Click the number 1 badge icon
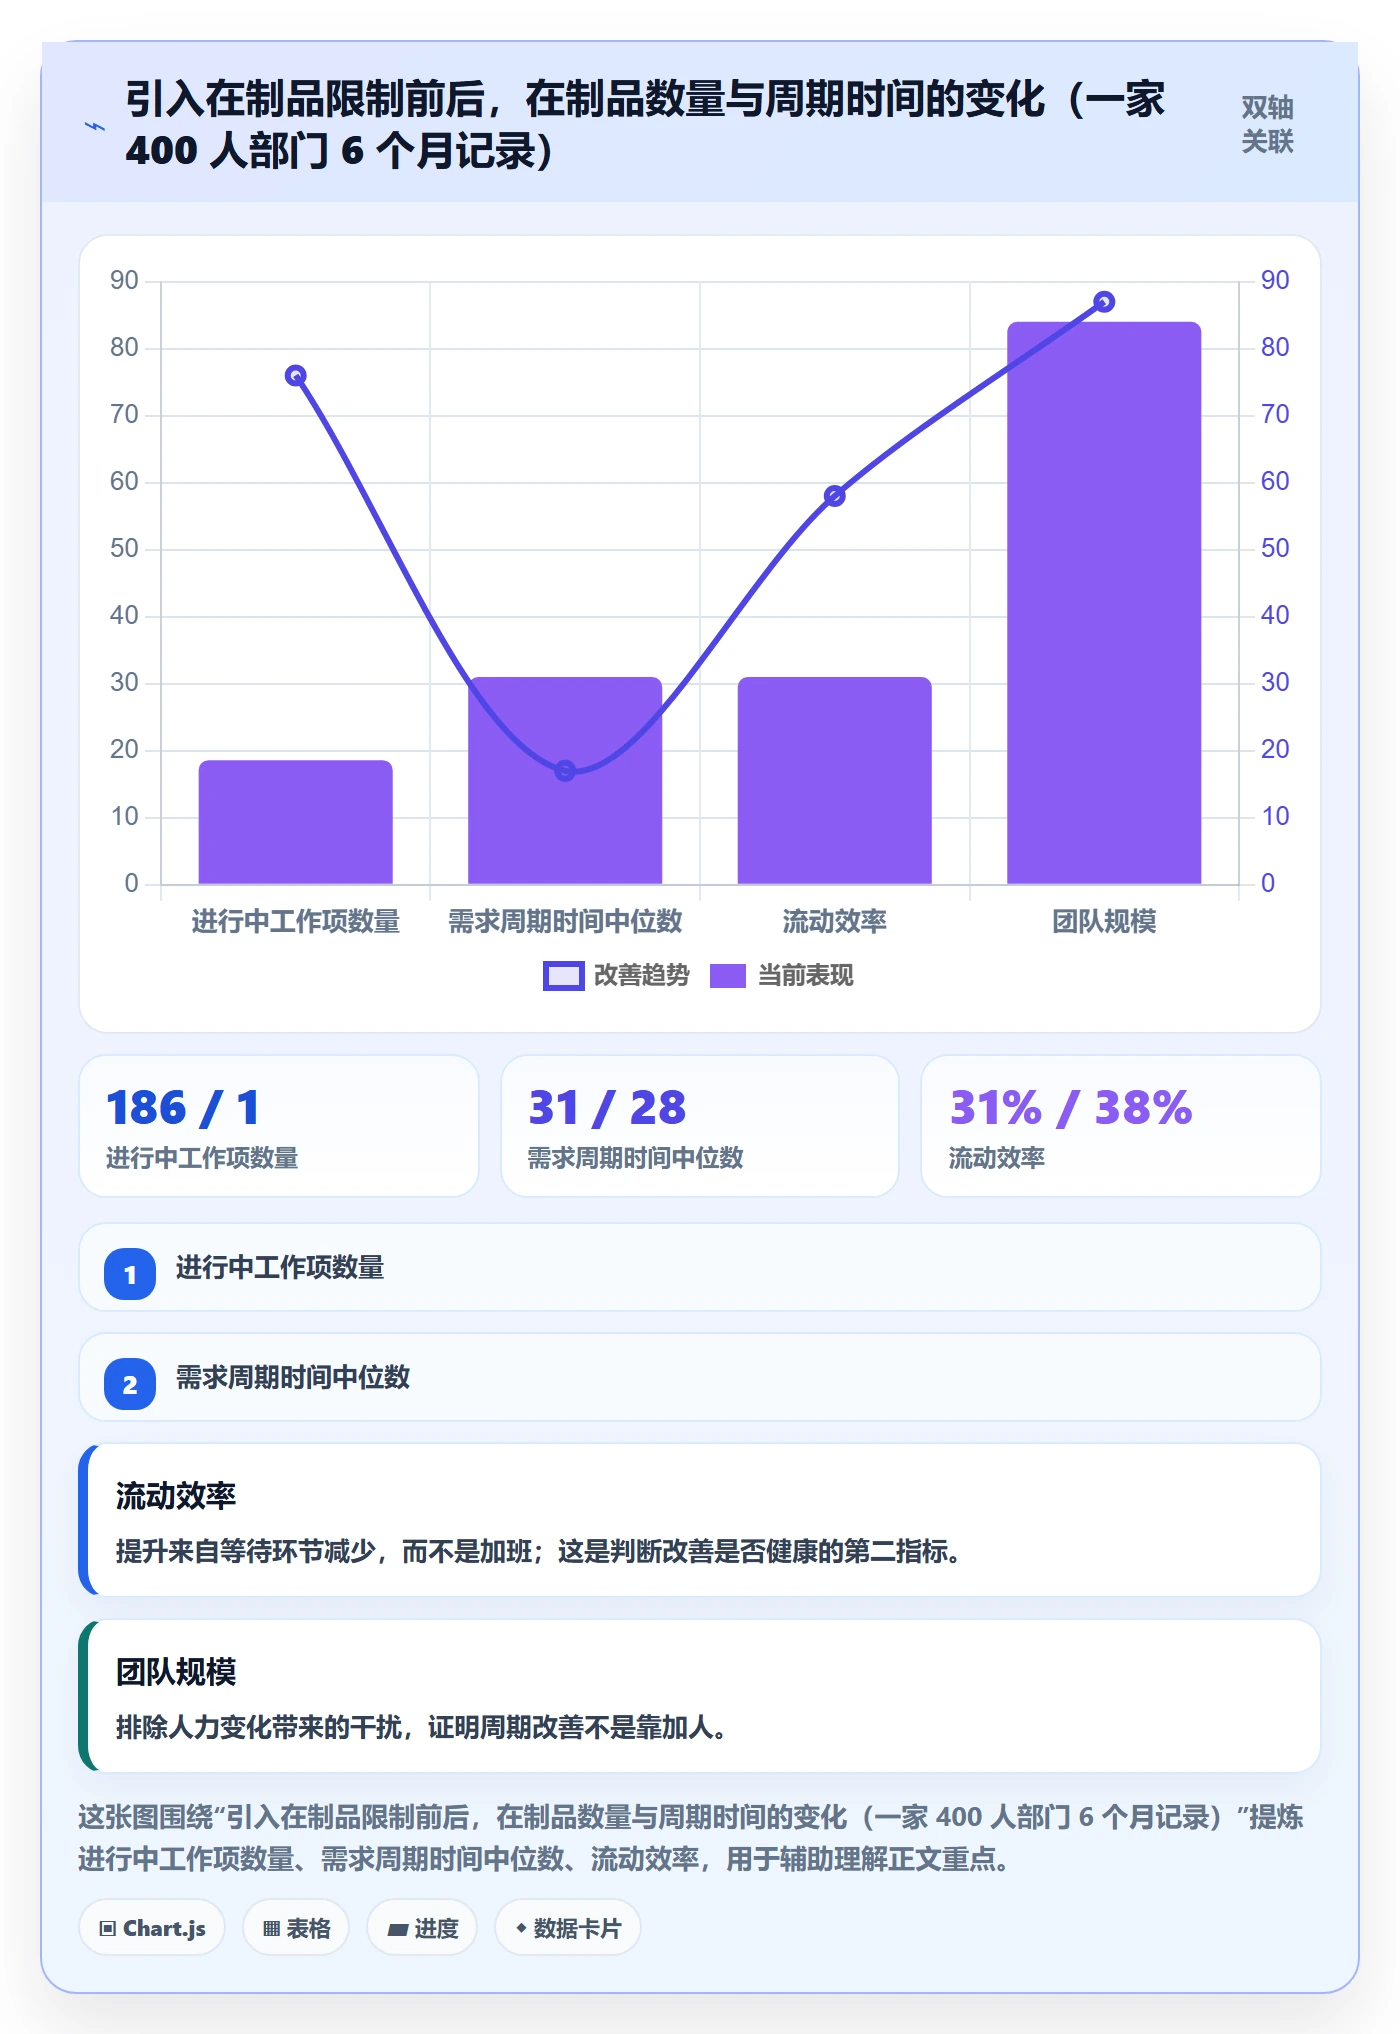Image resolution: width=1400 pixels, height=2034 pixels. (x=130, y=1274)
